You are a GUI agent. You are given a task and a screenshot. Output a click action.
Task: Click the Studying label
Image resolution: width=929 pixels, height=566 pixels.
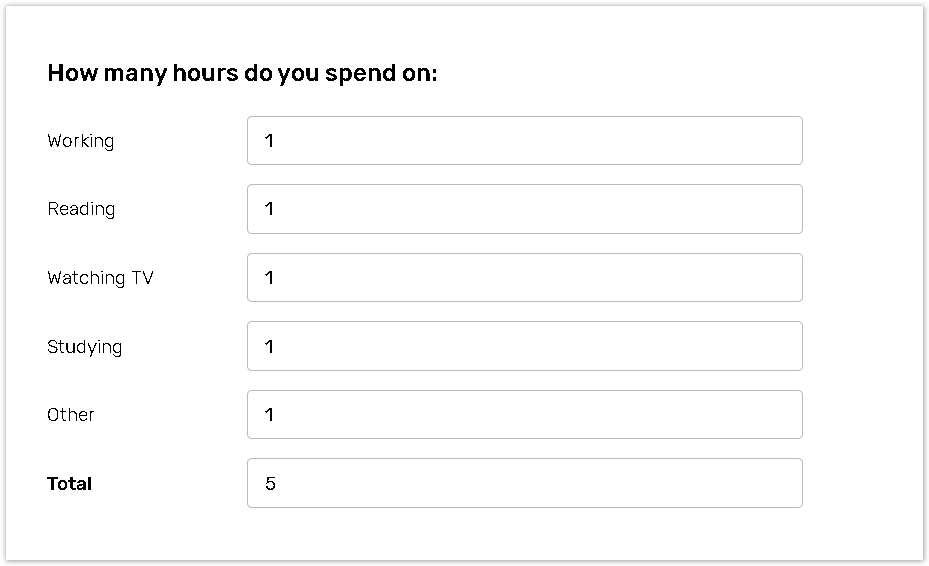pyautogui.click(x=84, y=347)
